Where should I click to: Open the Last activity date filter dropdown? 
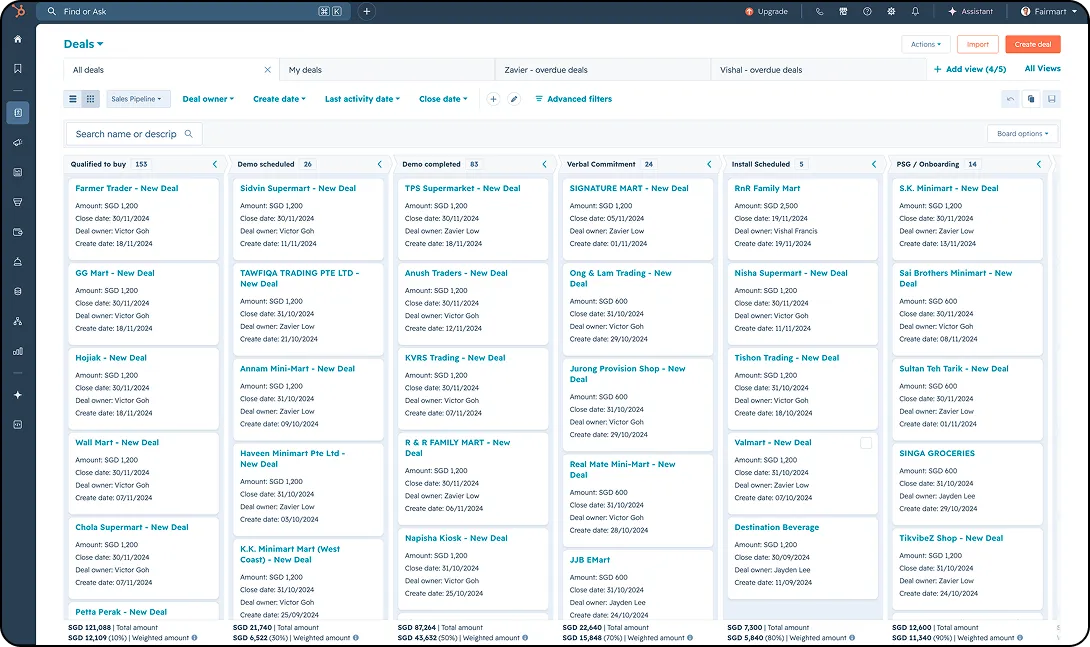point(362,99)
